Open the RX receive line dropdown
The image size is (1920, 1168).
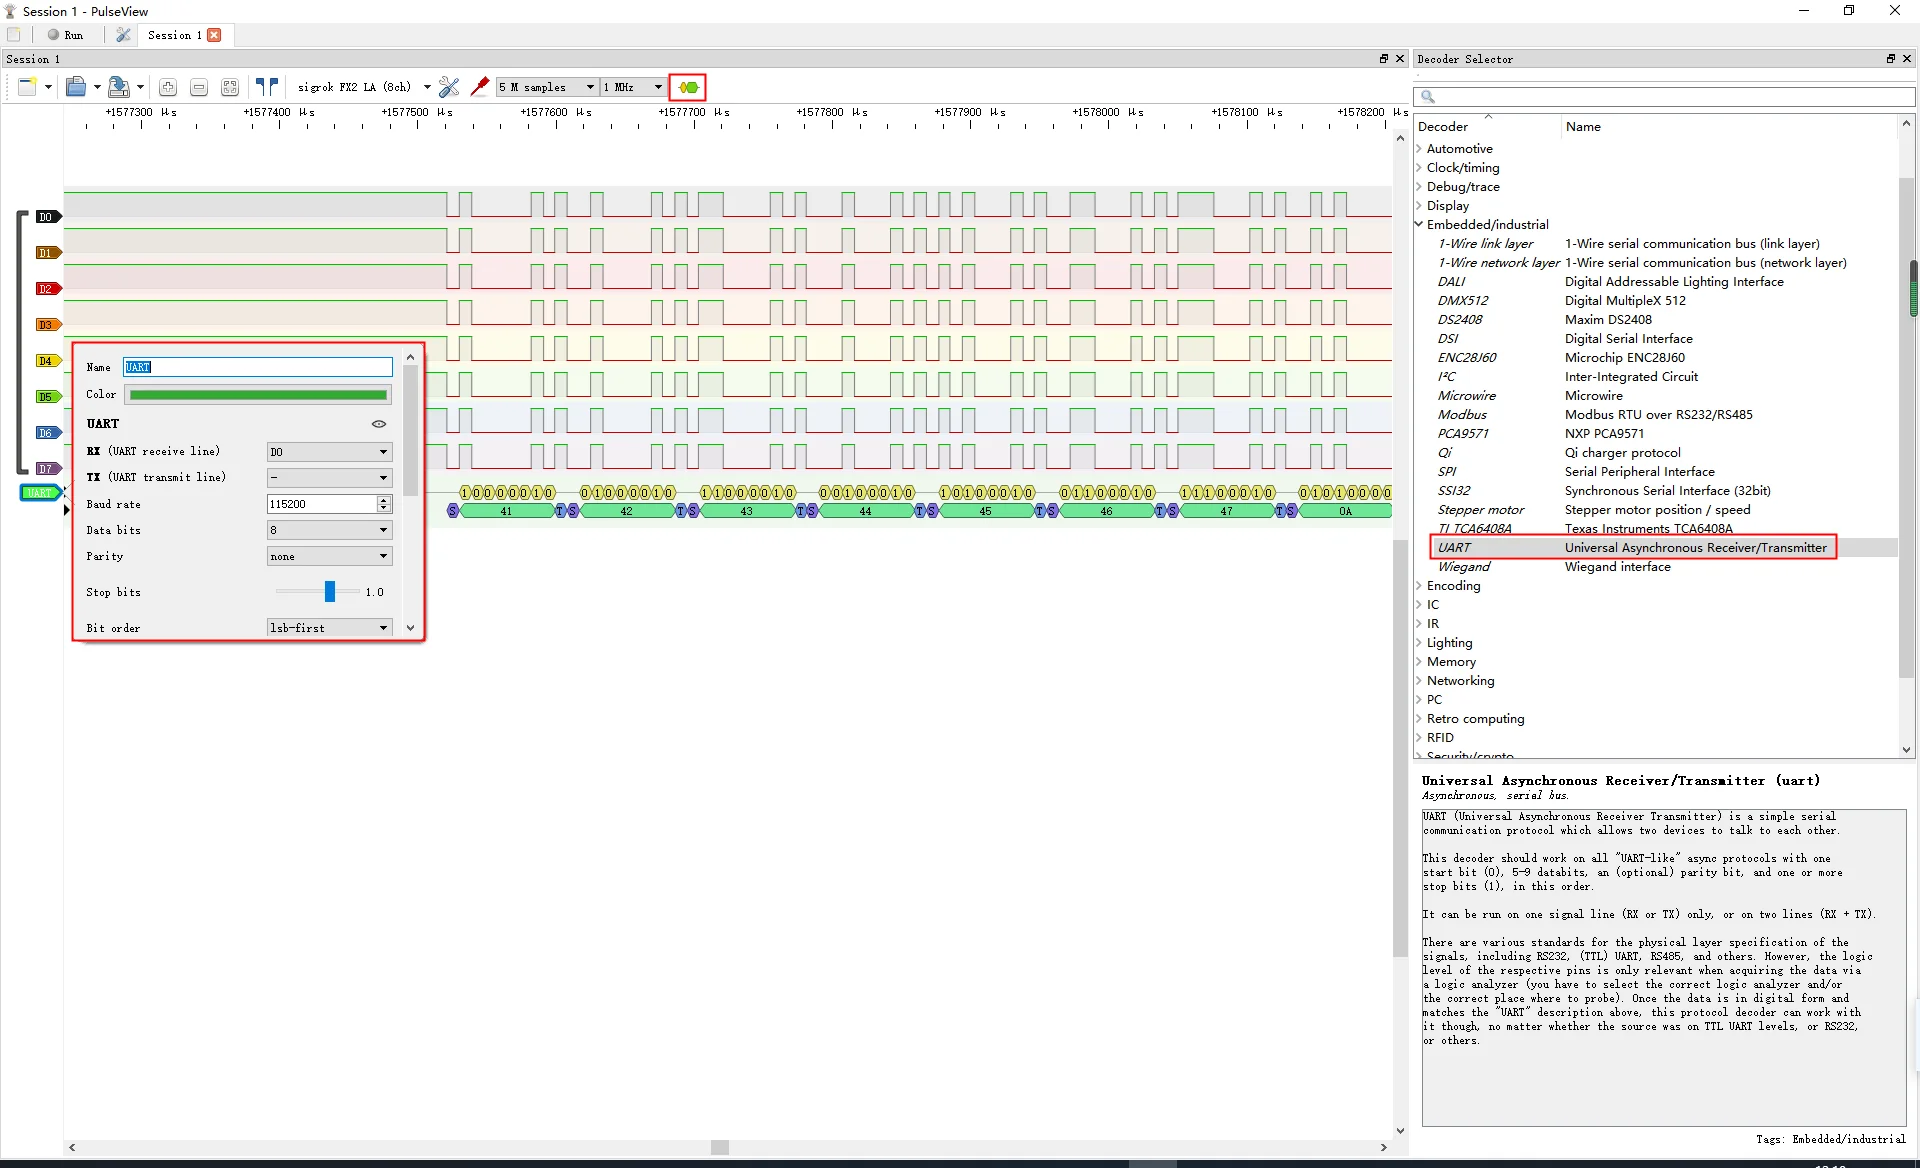pos(329,452)
